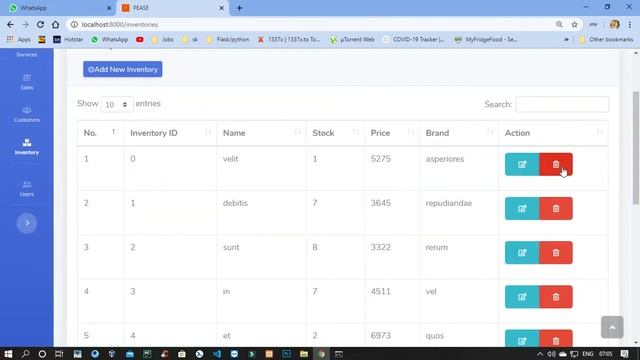Switch to the WhatsApp browser tab

point(59,8)
